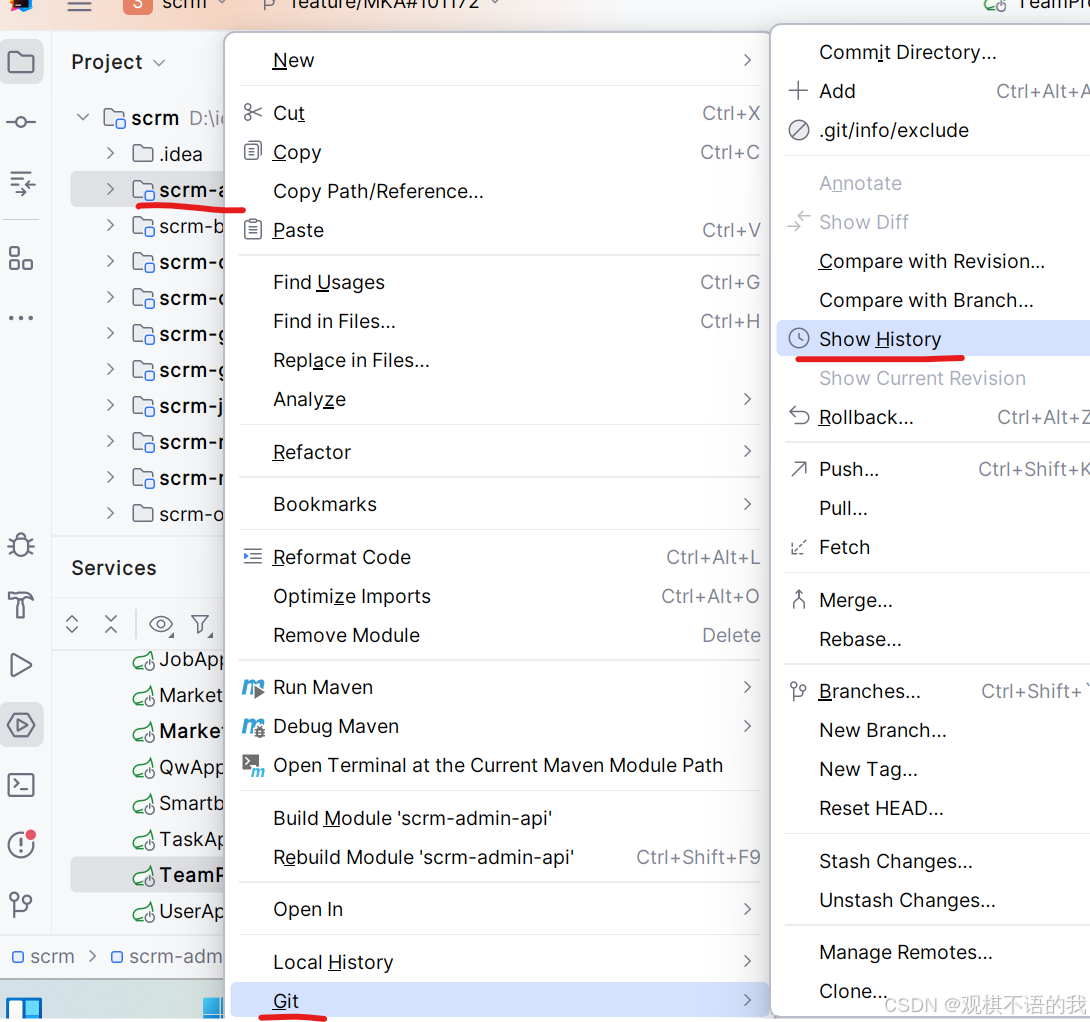Select the QwApp service entry

tap(177, 767)
